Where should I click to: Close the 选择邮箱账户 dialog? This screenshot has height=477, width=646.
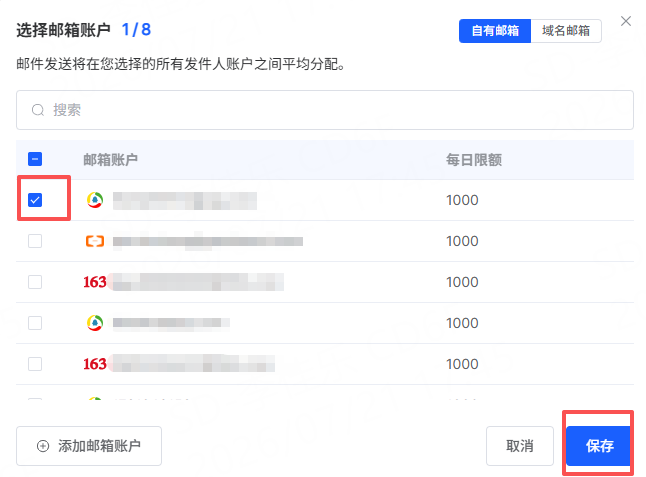pyautogui.click(x=626, y=21)
